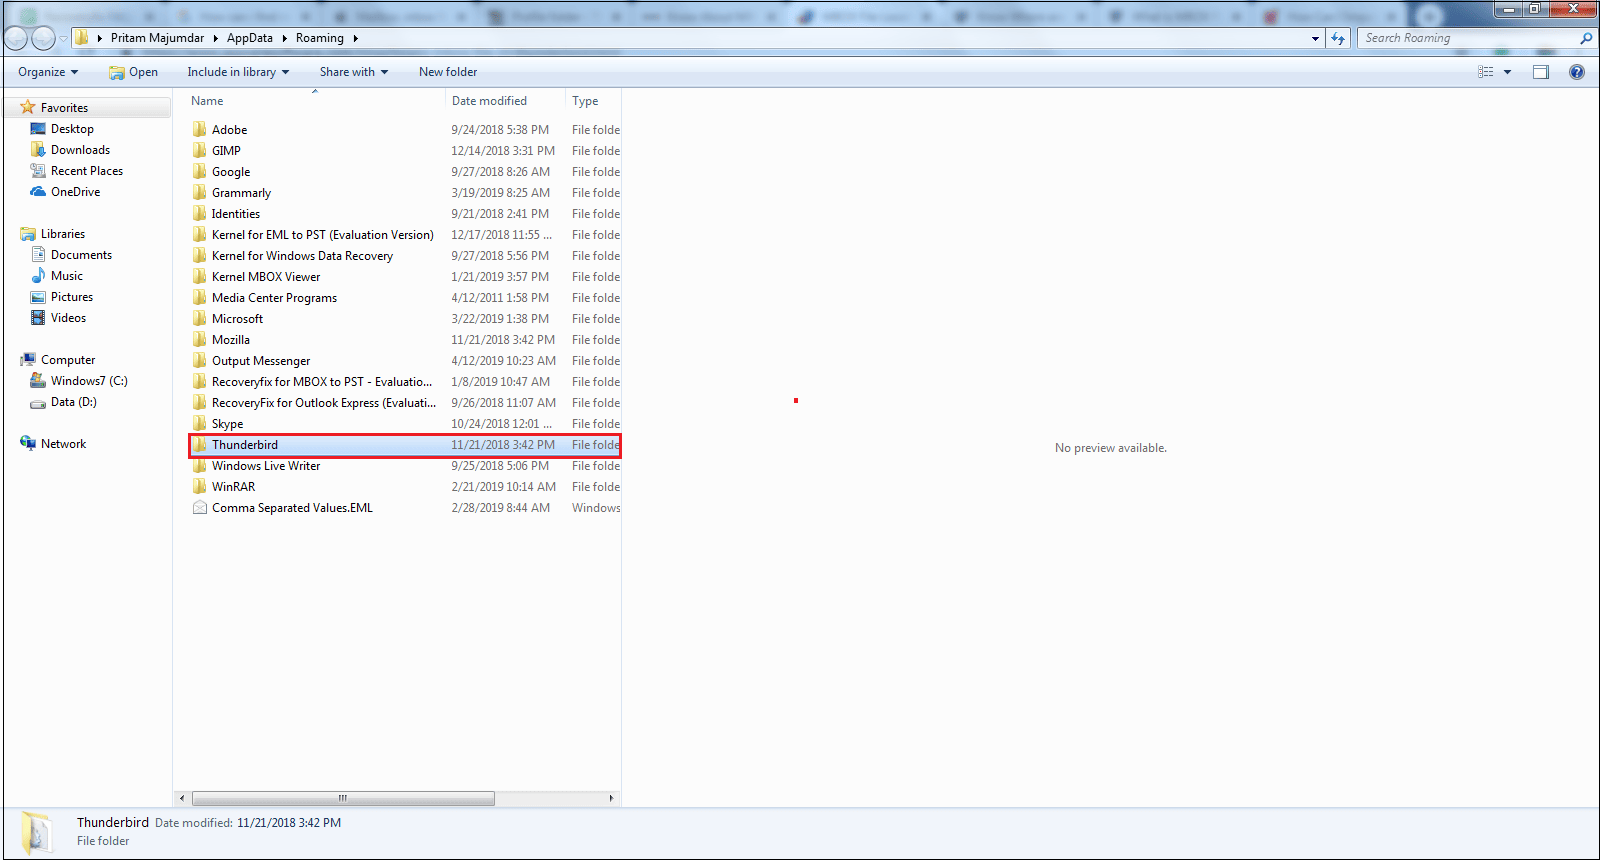1600x860 pixels.
Task: Click the Adobe folder icon
Action: click(x=200, y=129)
